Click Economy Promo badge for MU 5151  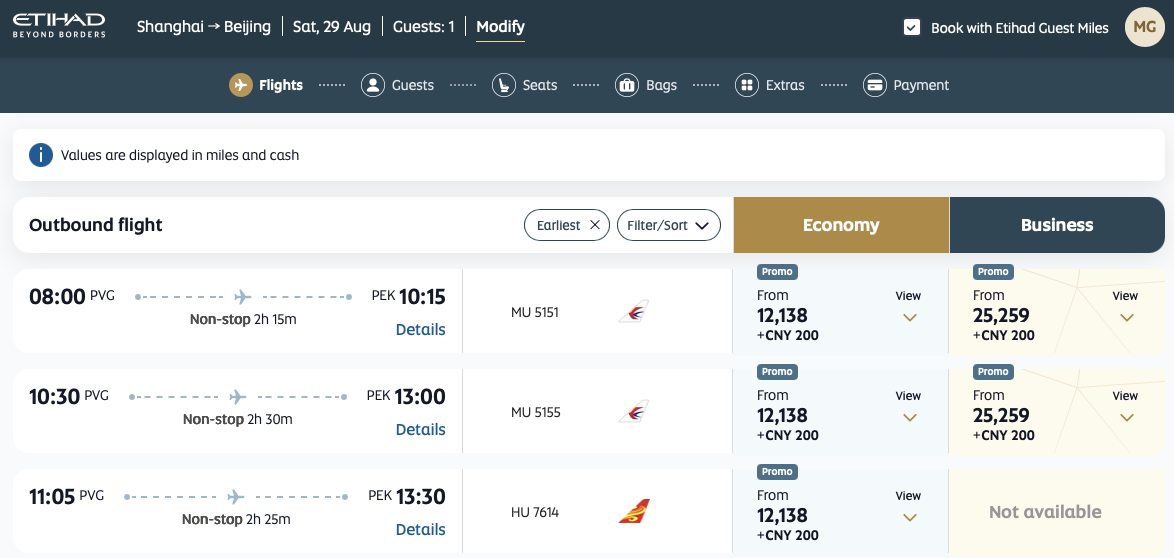[x=777, y=272]
